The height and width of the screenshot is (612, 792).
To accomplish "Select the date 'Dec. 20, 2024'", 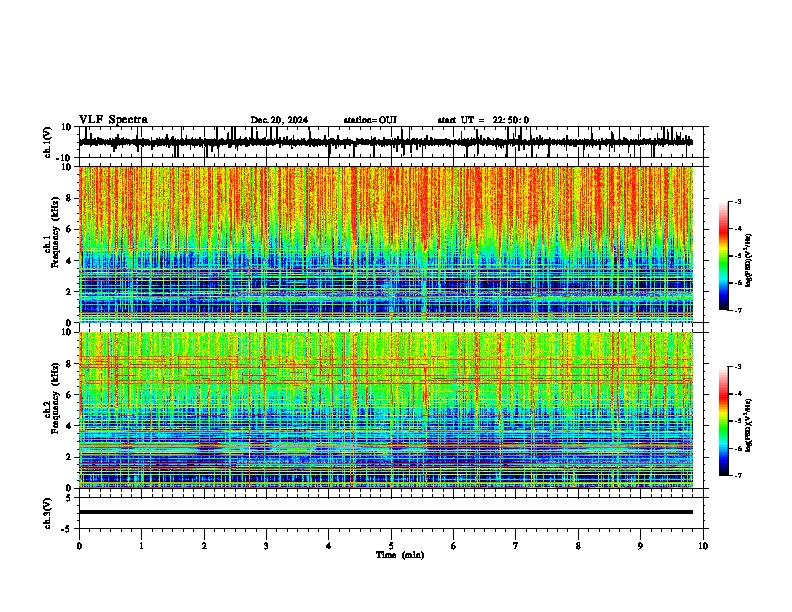I will click(279, 120).
